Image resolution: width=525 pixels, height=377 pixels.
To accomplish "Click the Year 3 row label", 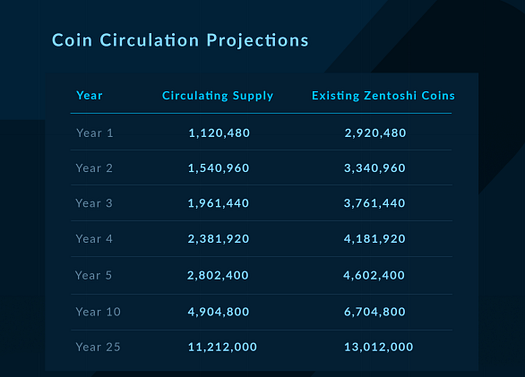I will 94,203.
